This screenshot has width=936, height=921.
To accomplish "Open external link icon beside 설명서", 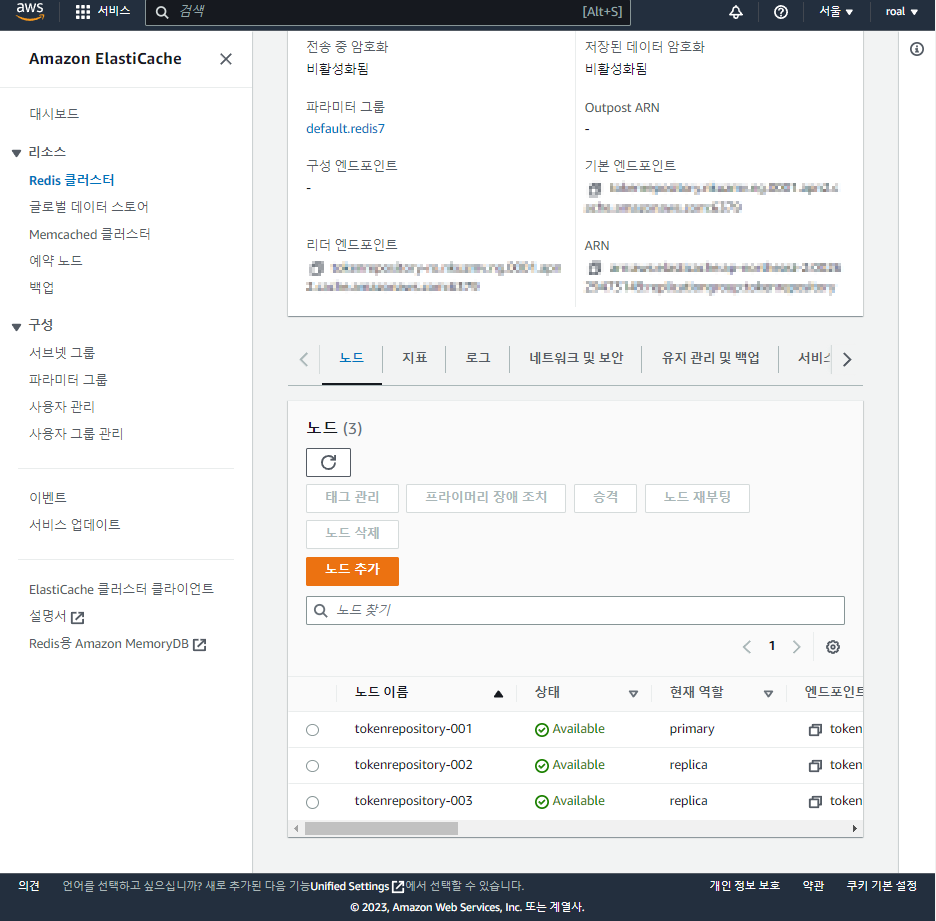I will pyautogui.click(x=78, y=617).
